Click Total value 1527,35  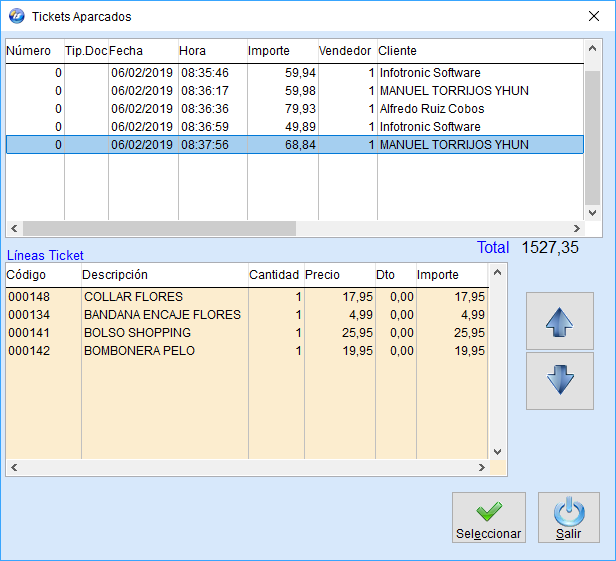coord(550,248)
